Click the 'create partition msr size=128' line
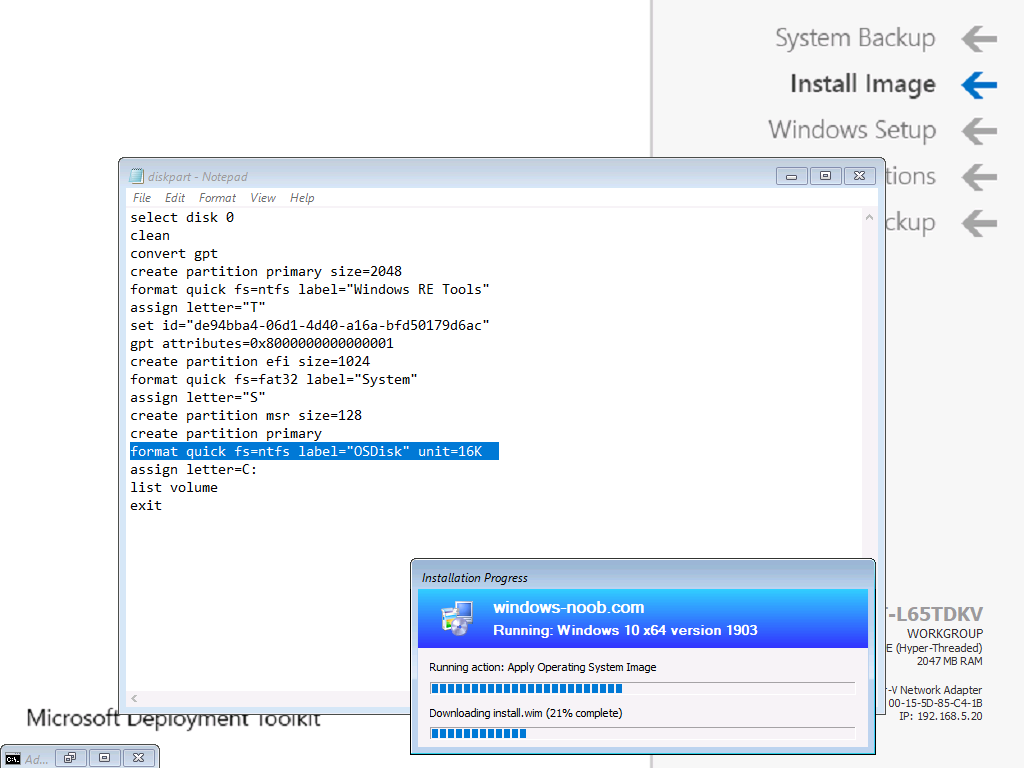Image resolution: width=1024 pixels, height=768 pixels. tap(246, 415)
